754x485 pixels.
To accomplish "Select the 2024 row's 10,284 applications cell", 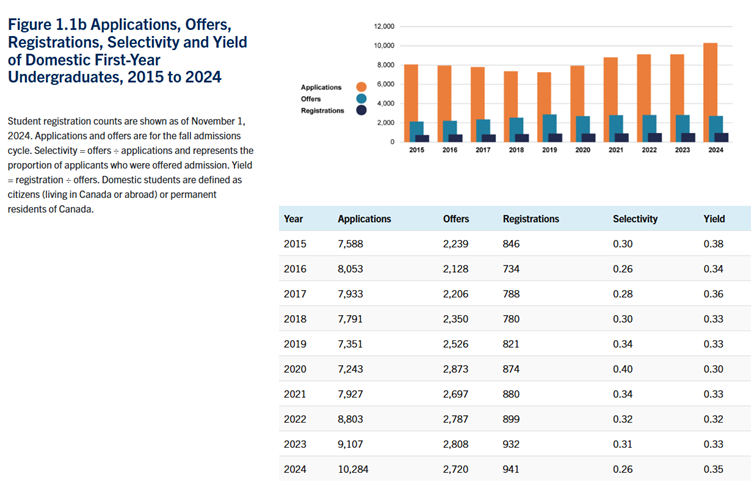I will [358, 468].
